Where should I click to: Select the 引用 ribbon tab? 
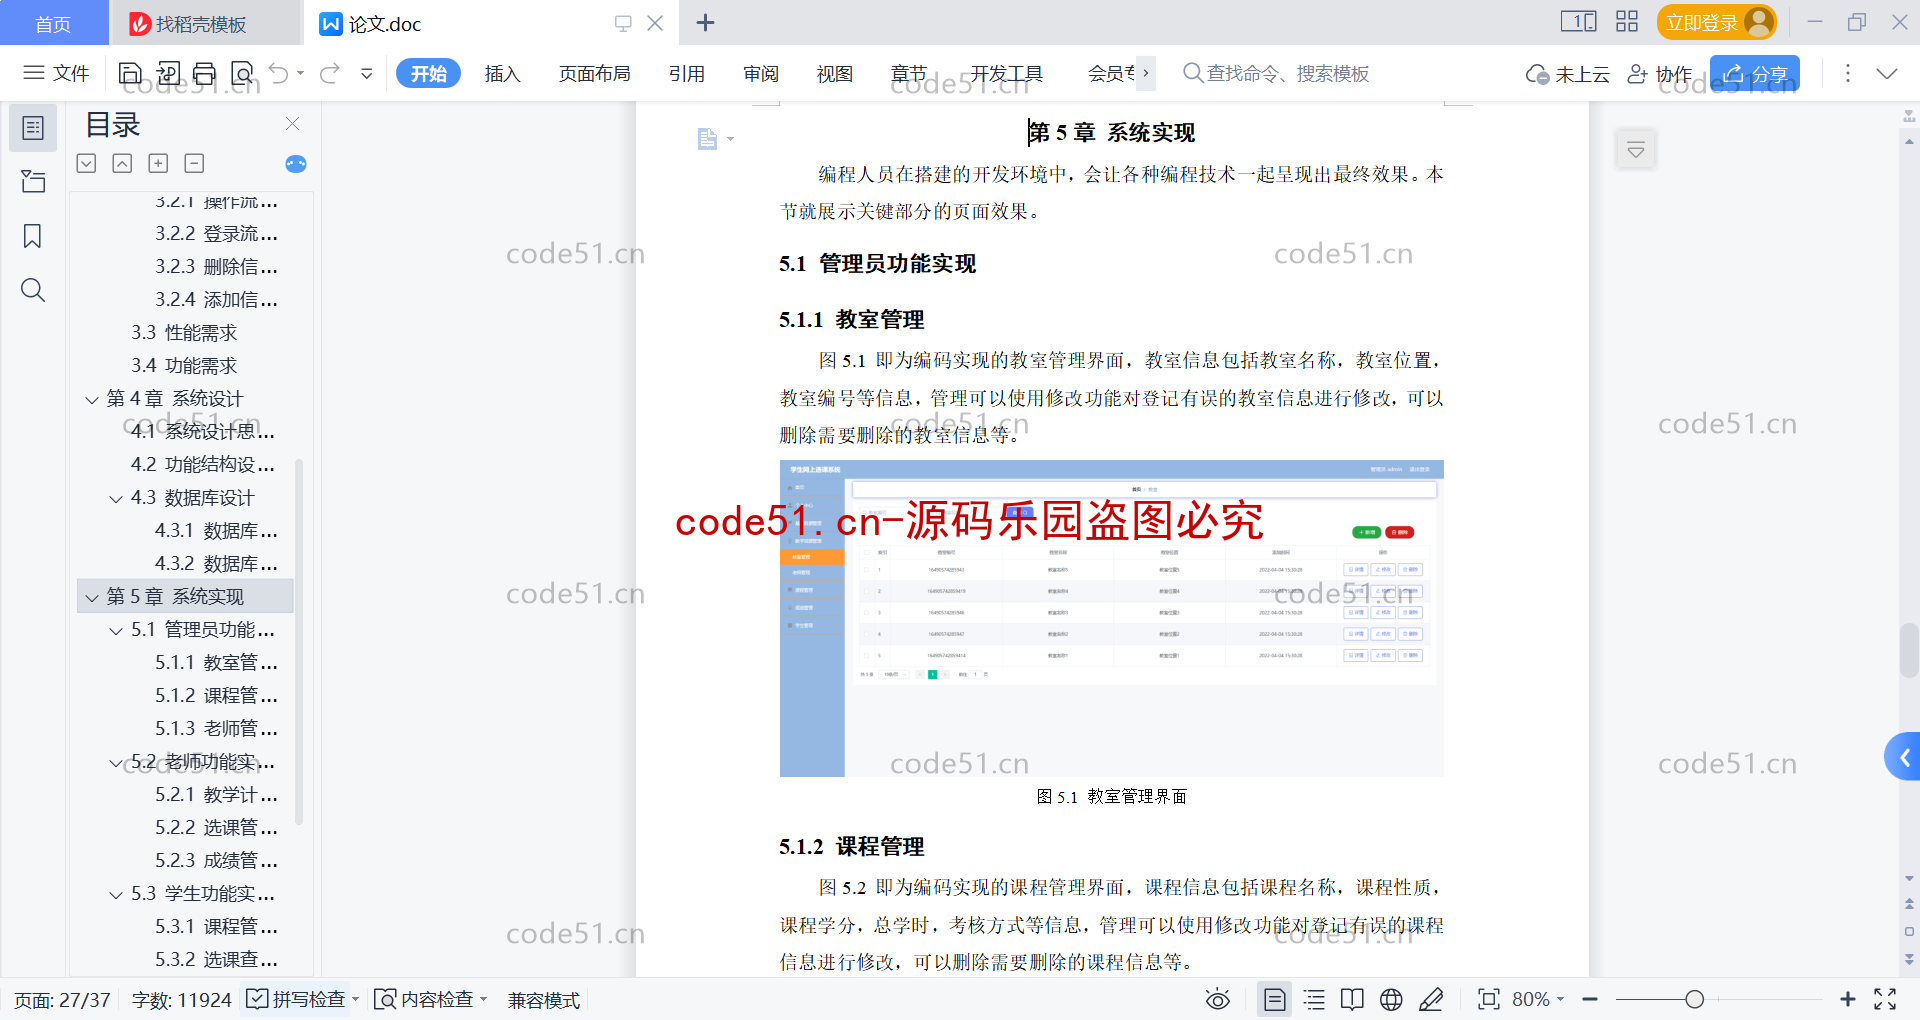coord(686,73)
